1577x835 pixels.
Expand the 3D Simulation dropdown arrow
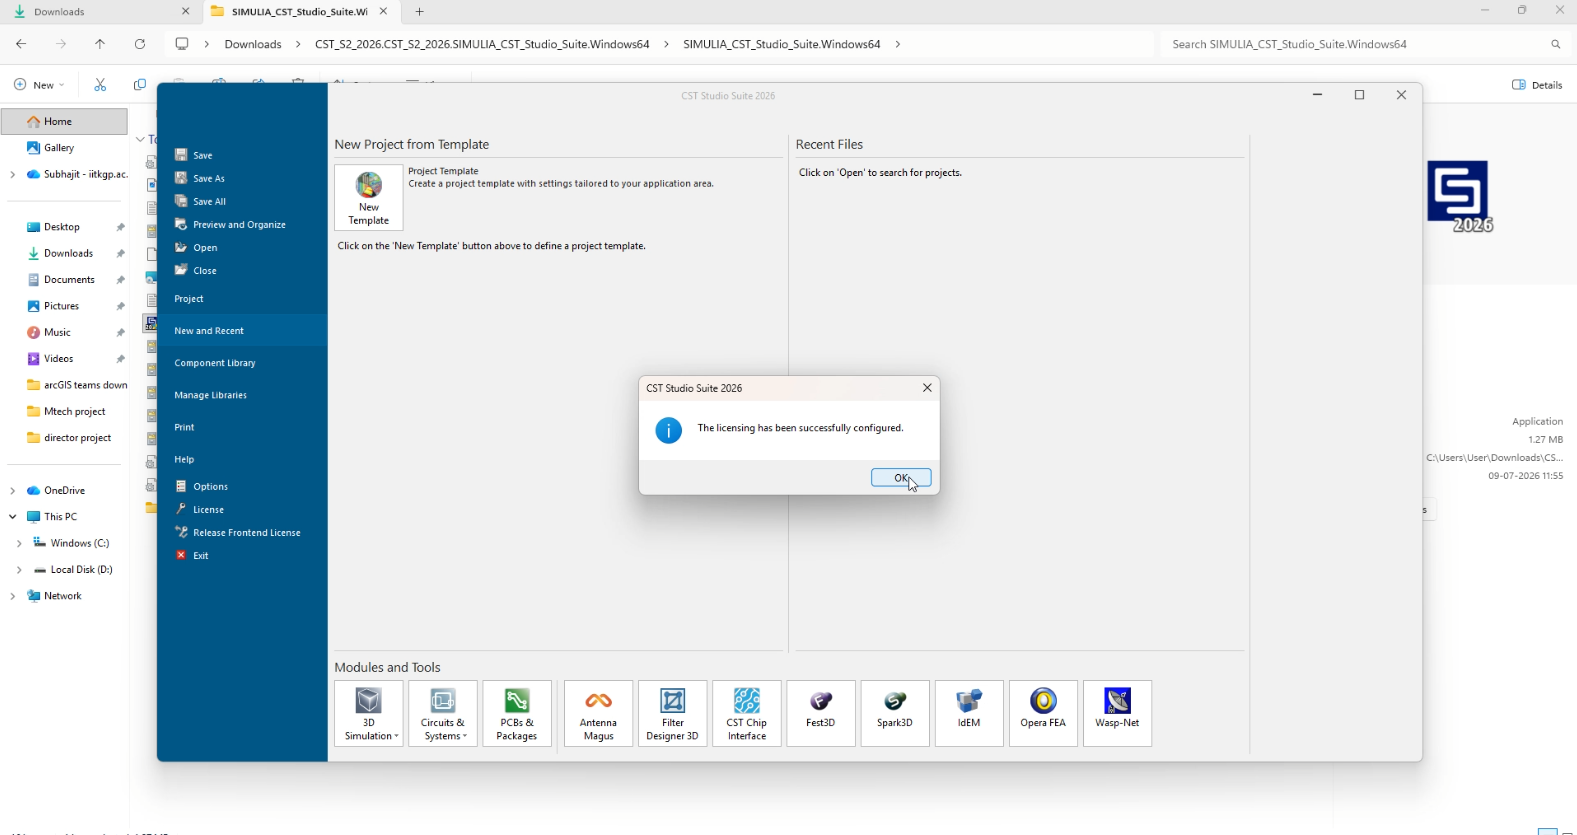tap(397, 737)
